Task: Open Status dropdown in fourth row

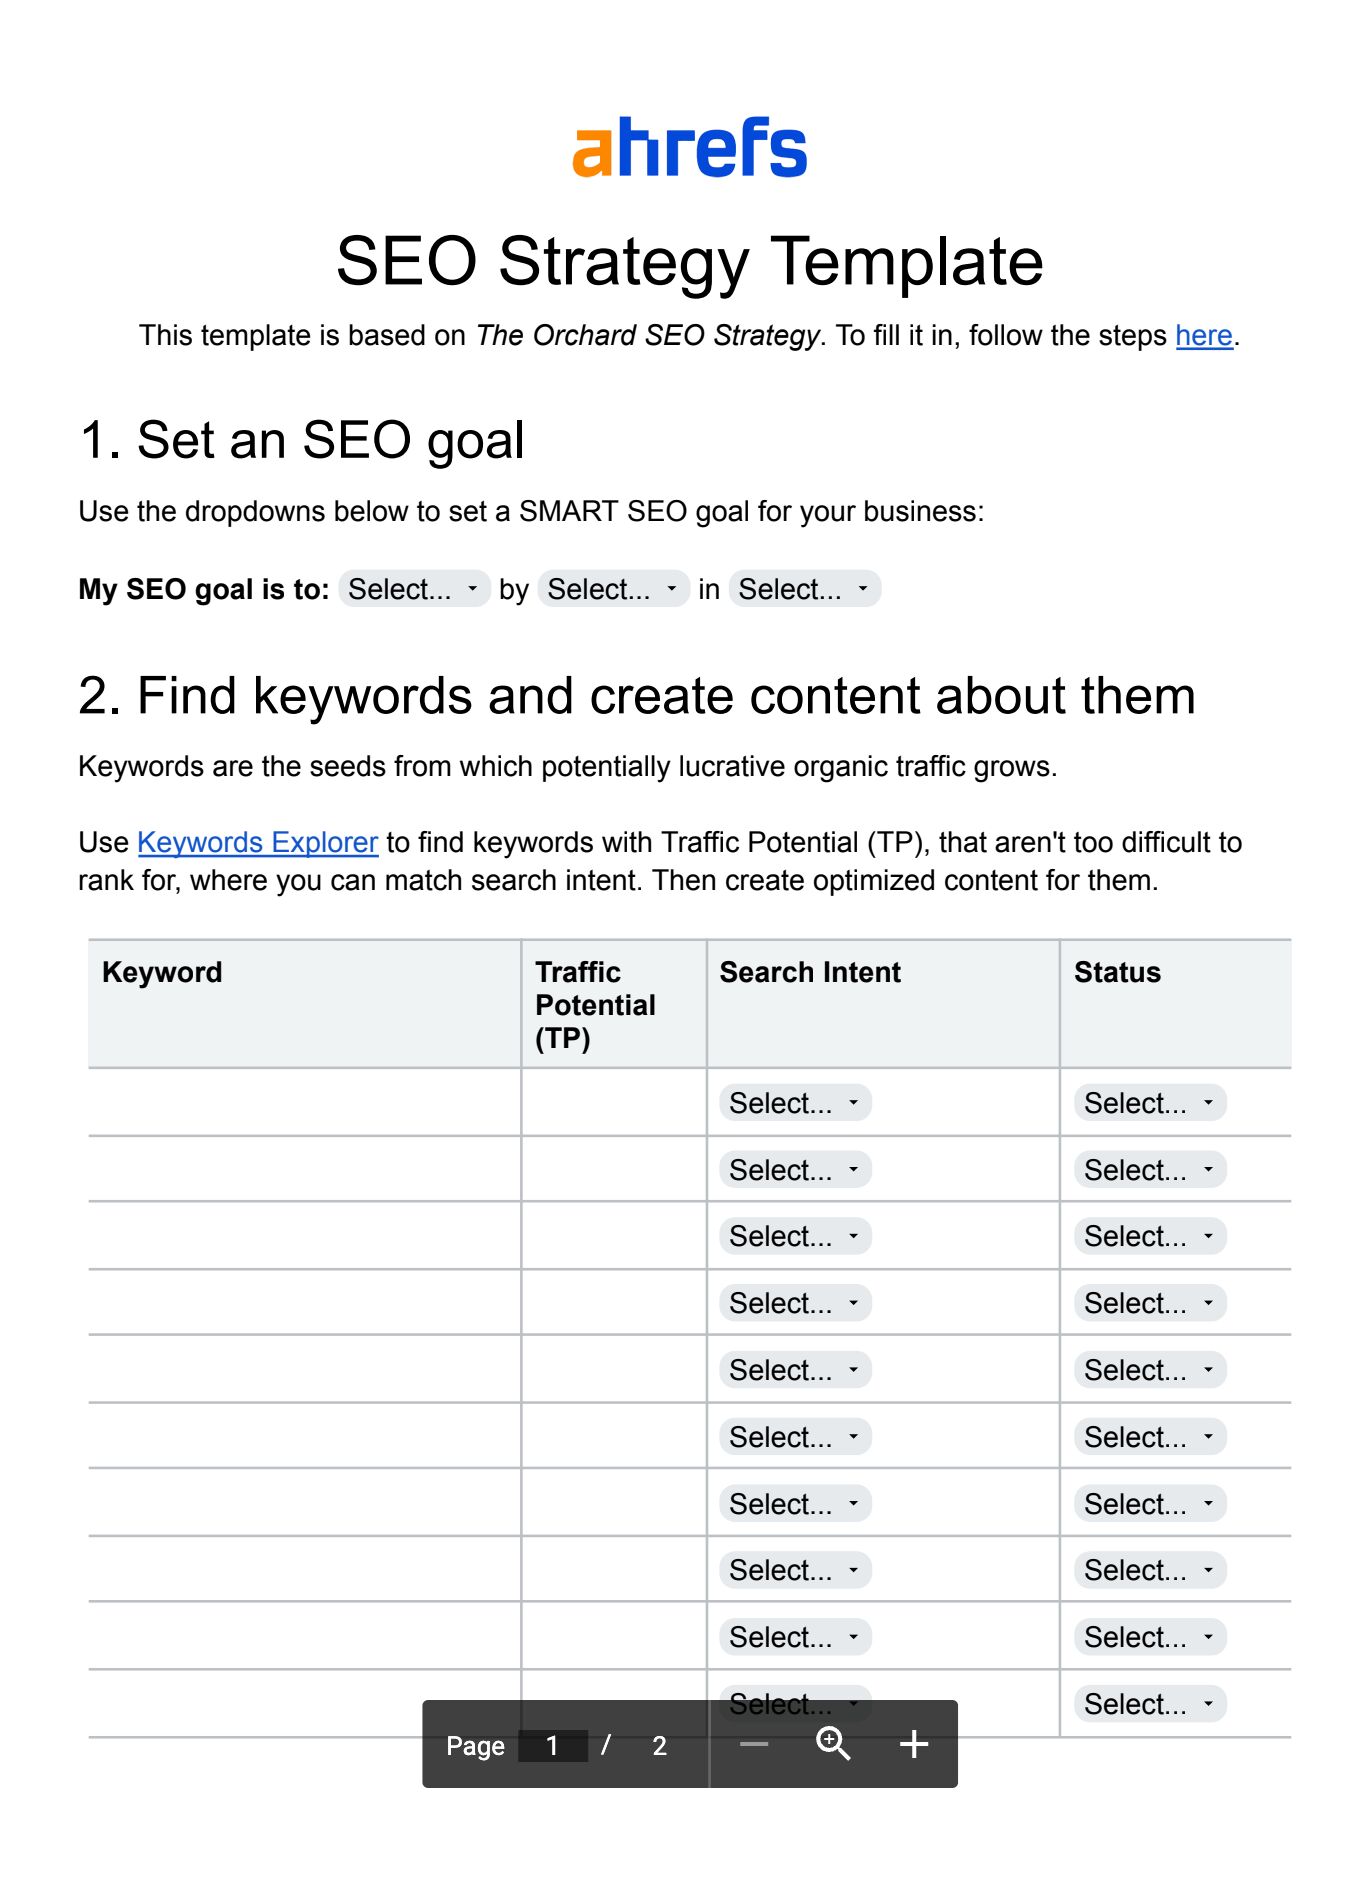Action: click(1148, 1303)
